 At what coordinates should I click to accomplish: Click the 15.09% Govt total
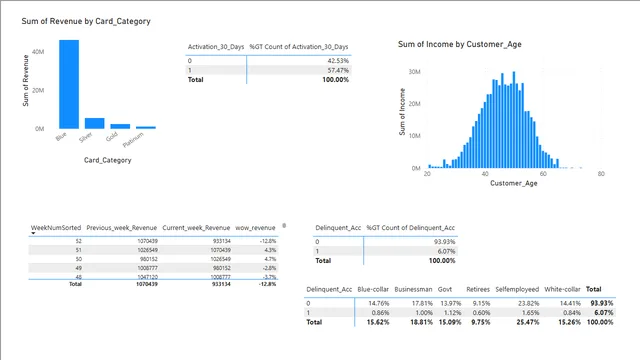450,322
